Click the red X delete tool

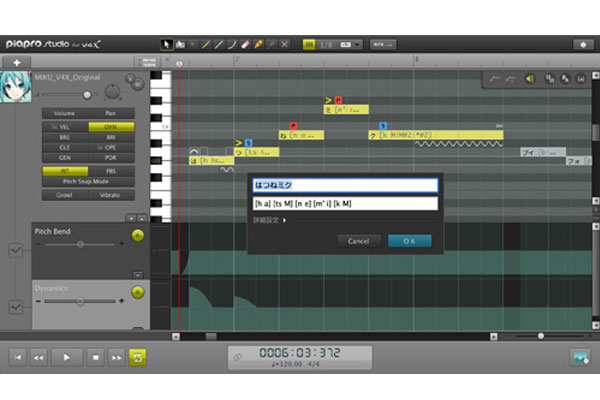(284, 44)
